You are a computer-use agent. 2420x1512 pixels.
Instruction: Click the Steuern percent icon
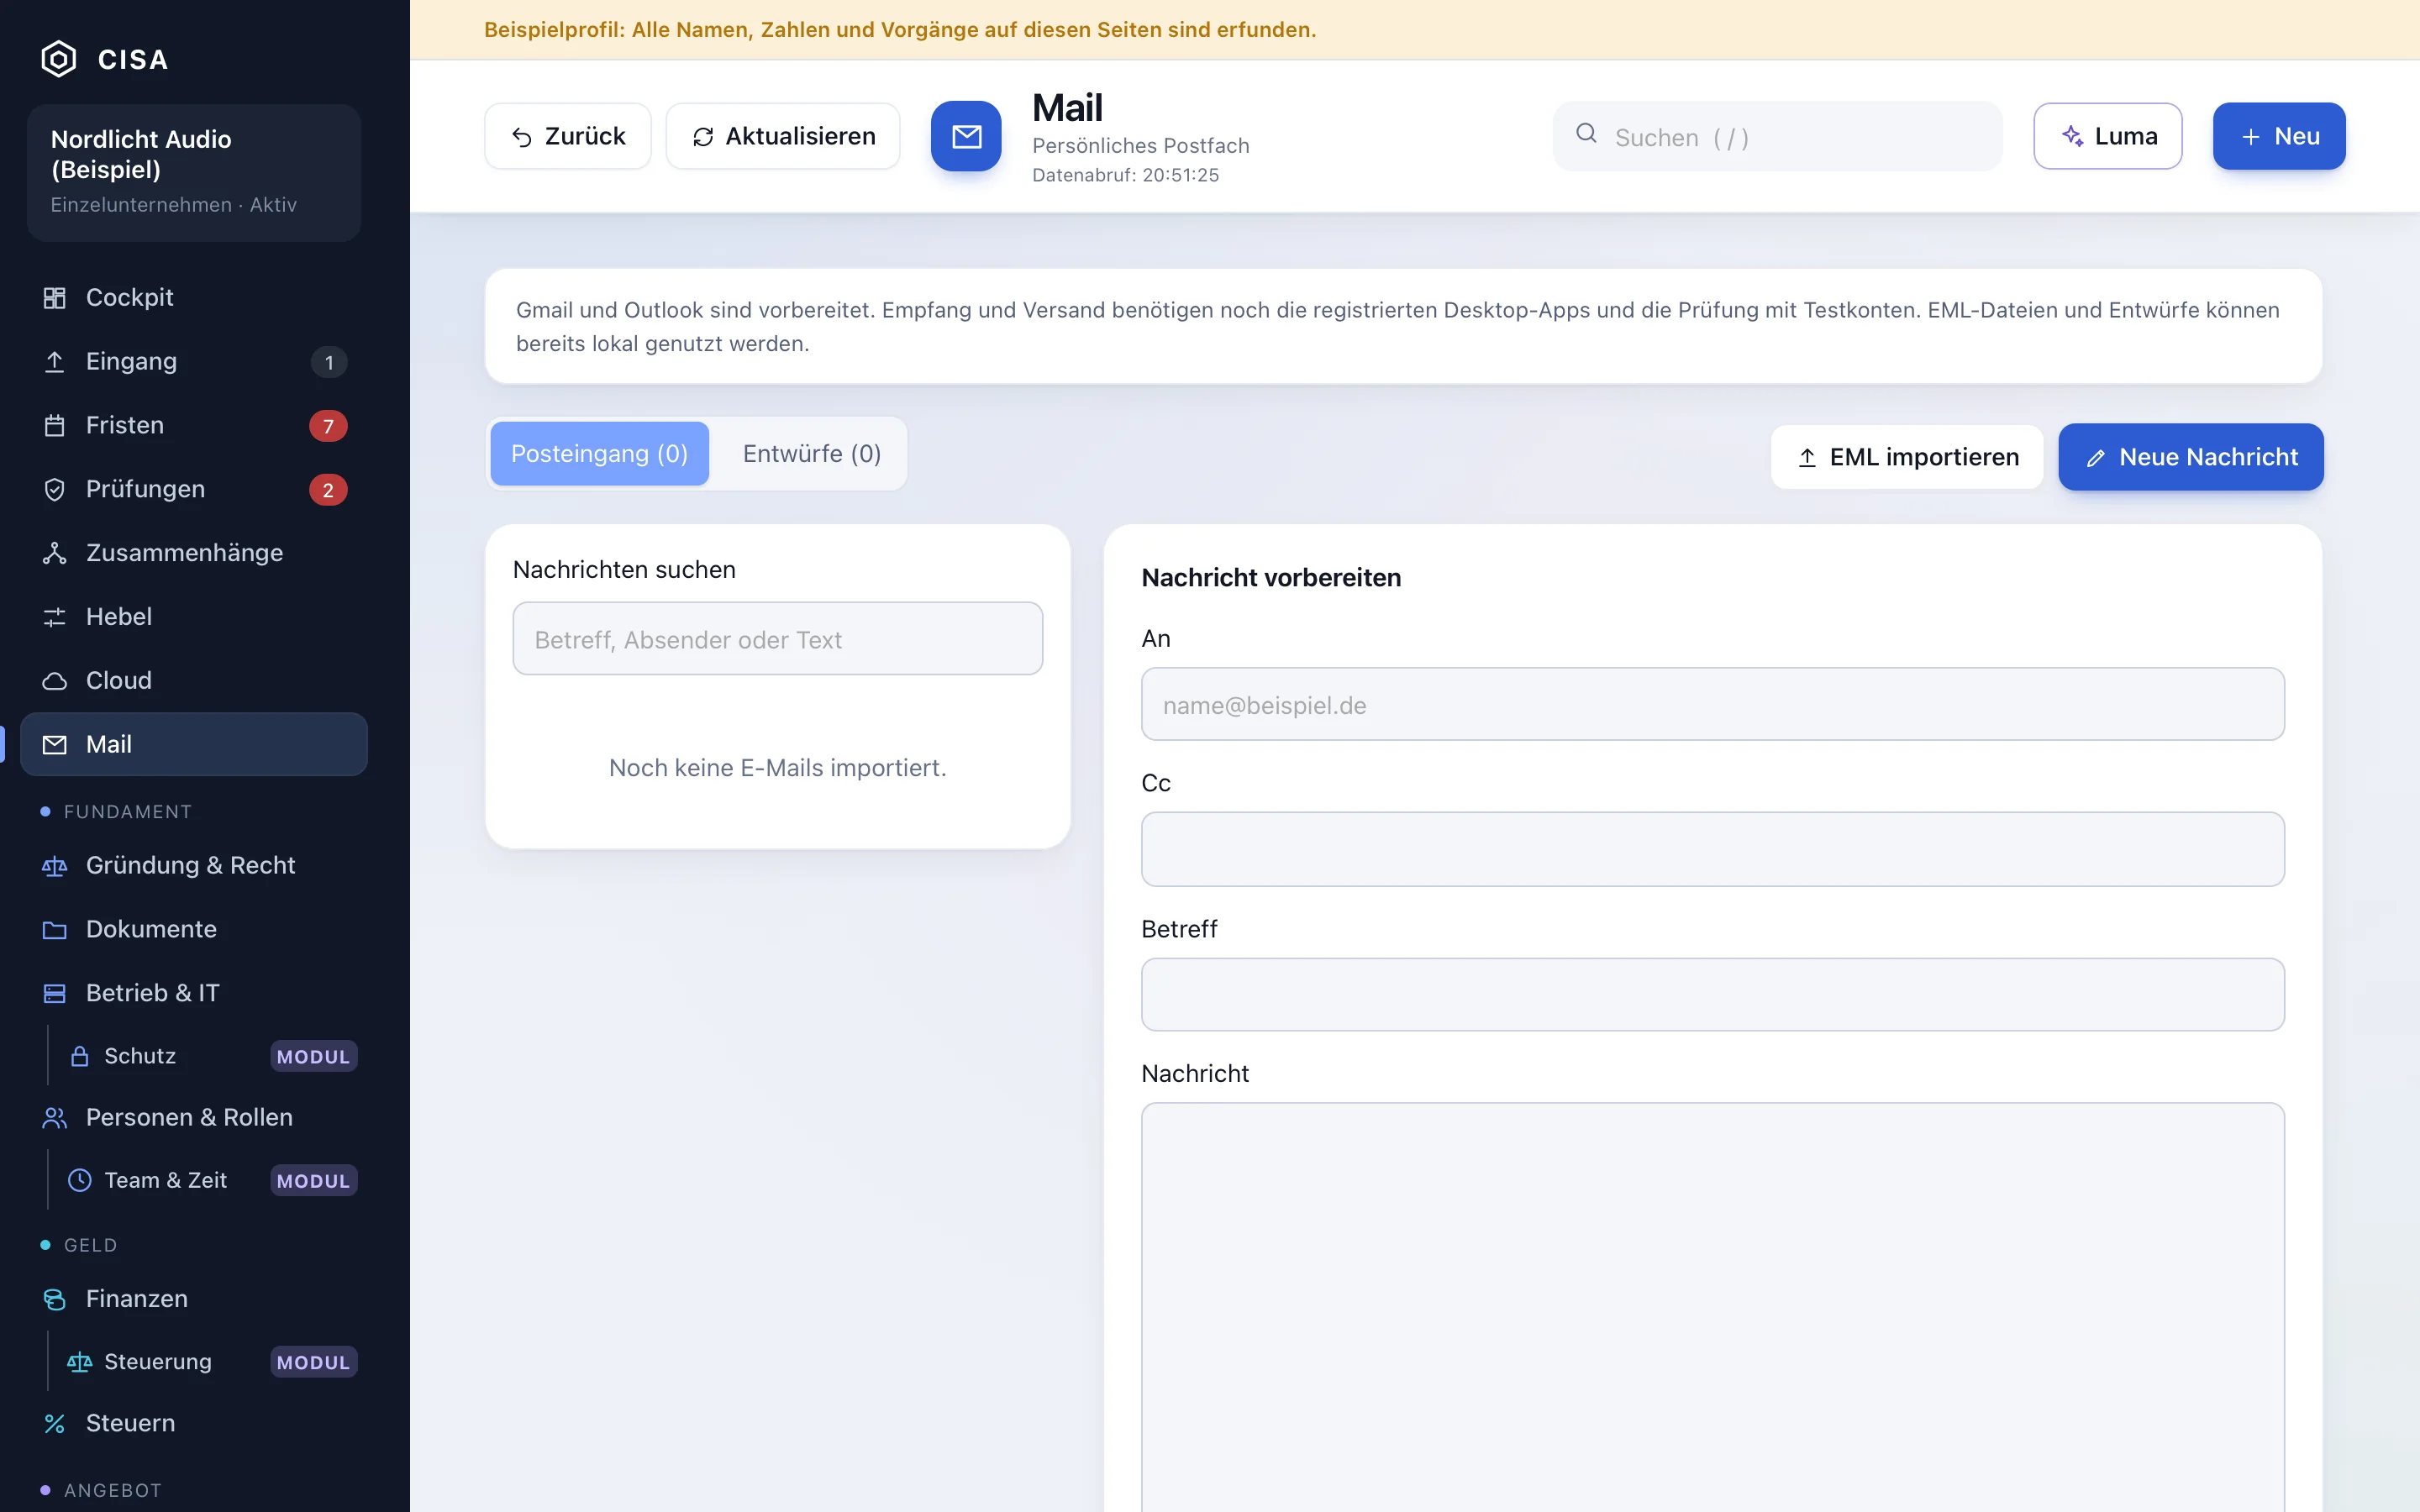click(x=54, y=1424)
